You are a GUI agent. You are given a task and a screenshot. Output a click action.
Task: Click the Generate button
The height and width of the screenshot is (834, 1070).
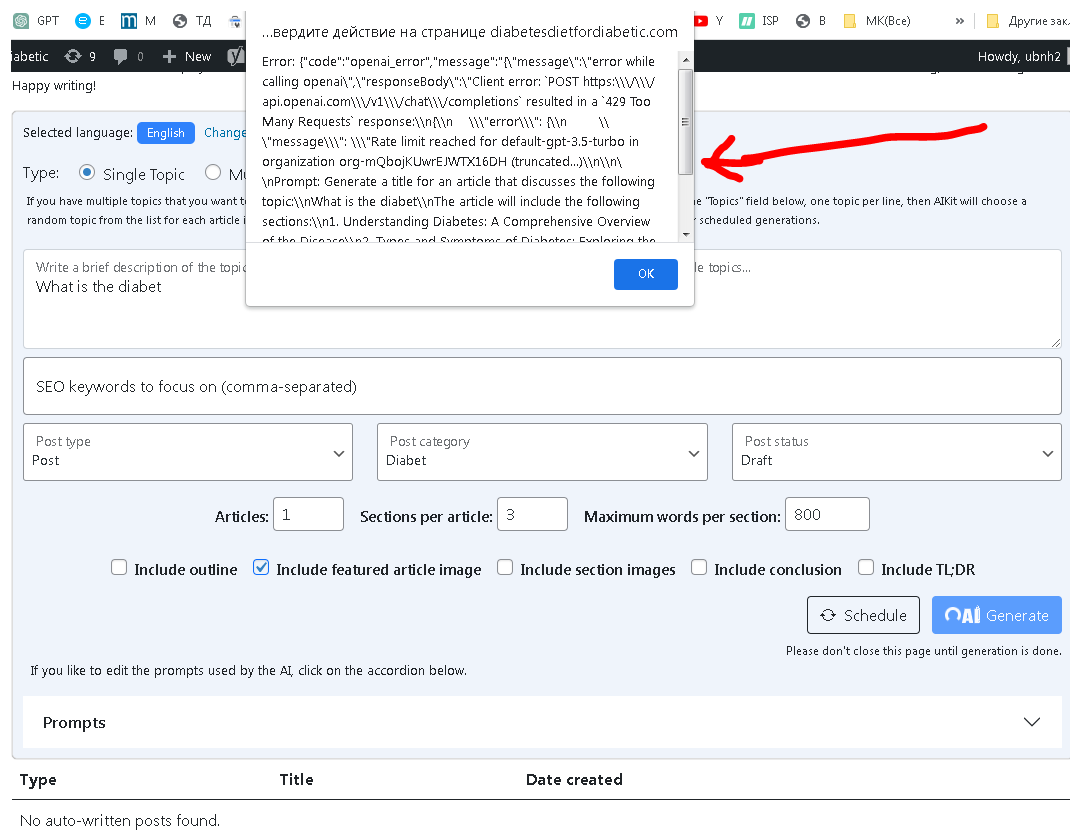pos(997,615)
